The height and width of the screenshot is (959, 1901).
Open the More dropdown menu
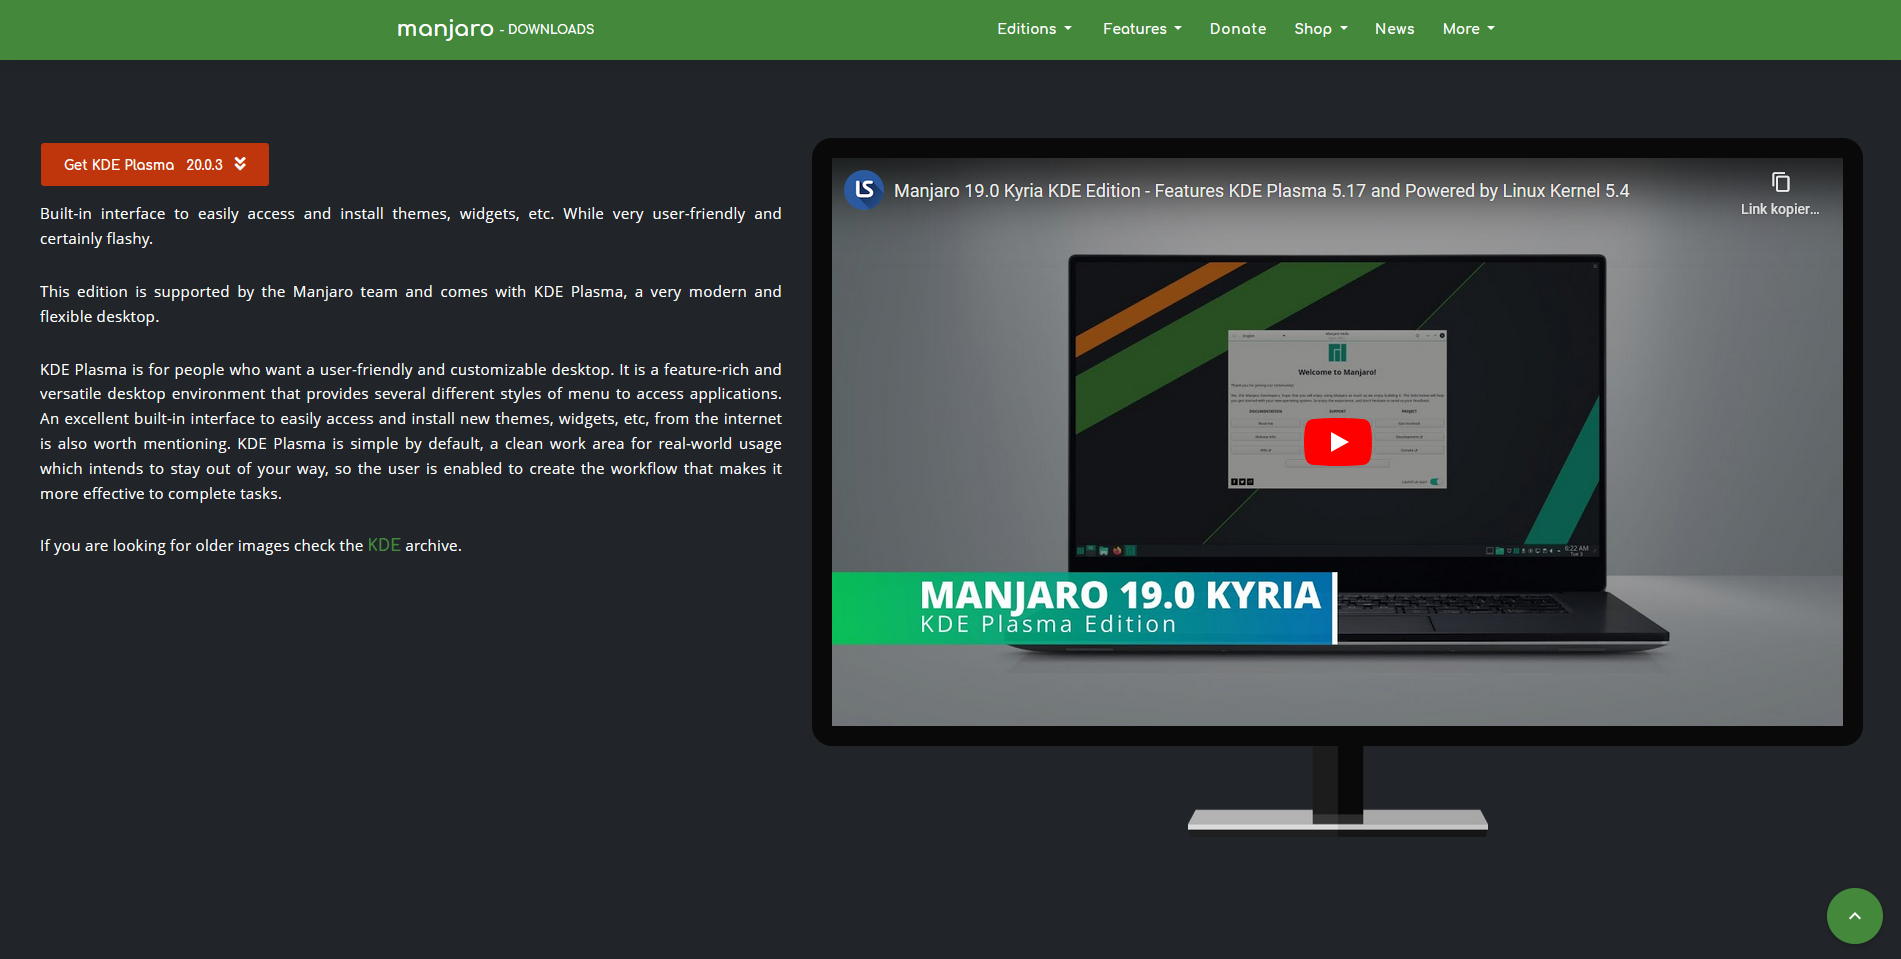(x=1468, y=29)
